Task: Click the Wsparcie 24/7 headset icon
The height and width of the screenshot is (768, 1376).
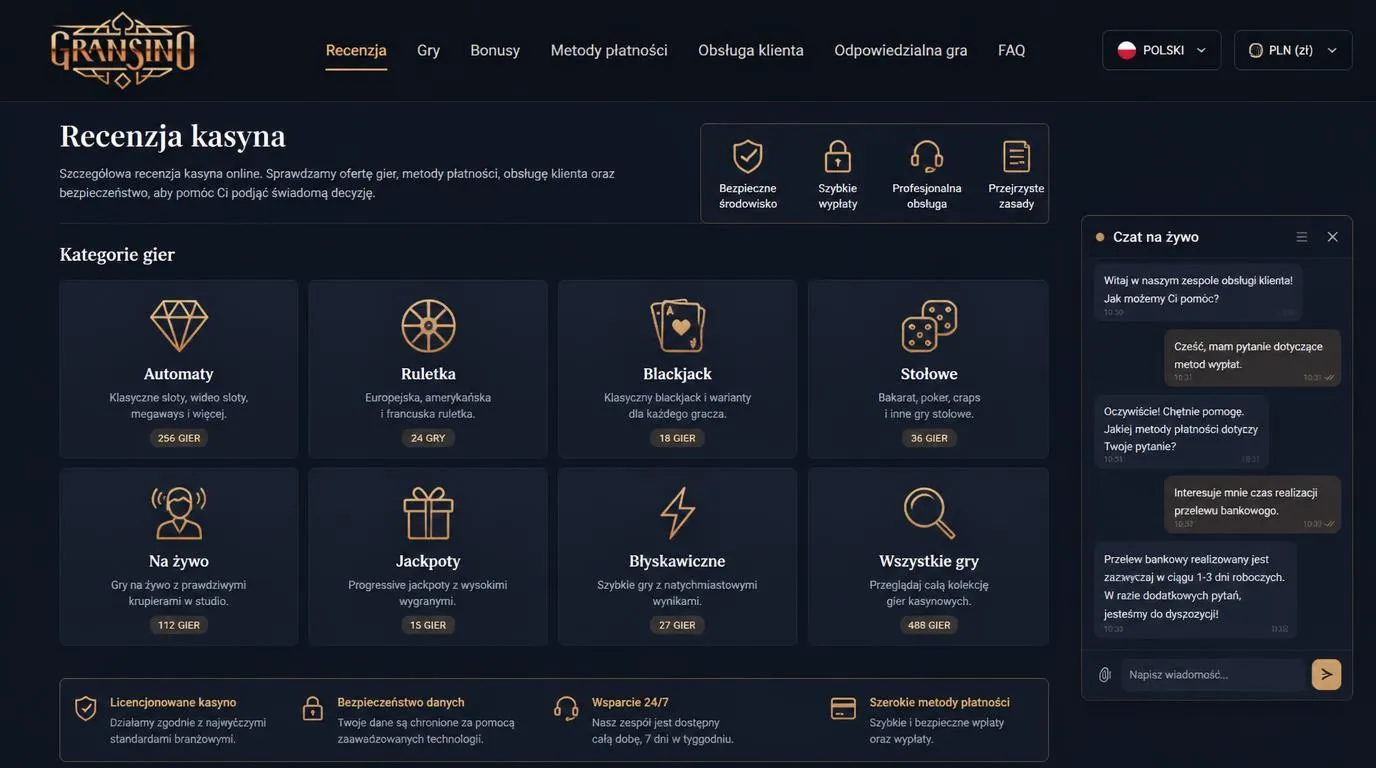Action: click(x=566, y=709)
